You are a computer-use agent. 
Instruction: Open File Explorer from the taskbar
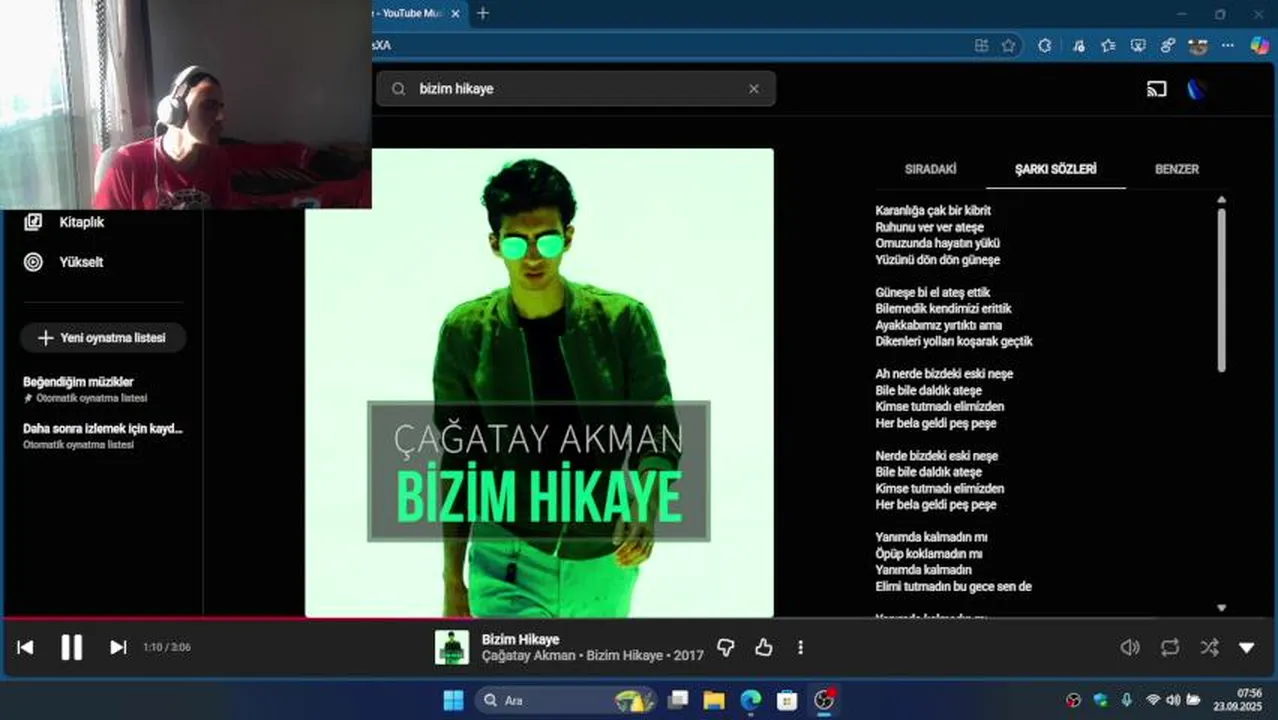[x=713, y=700]
